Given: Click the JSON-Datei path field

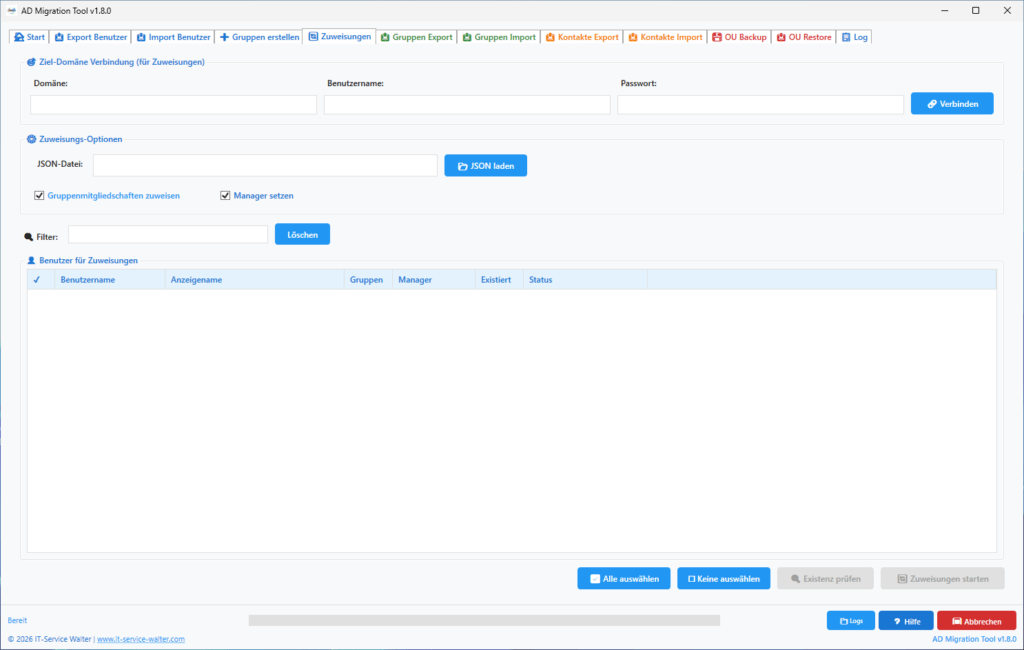Looking at the screenshot, I should coord(265,165).
